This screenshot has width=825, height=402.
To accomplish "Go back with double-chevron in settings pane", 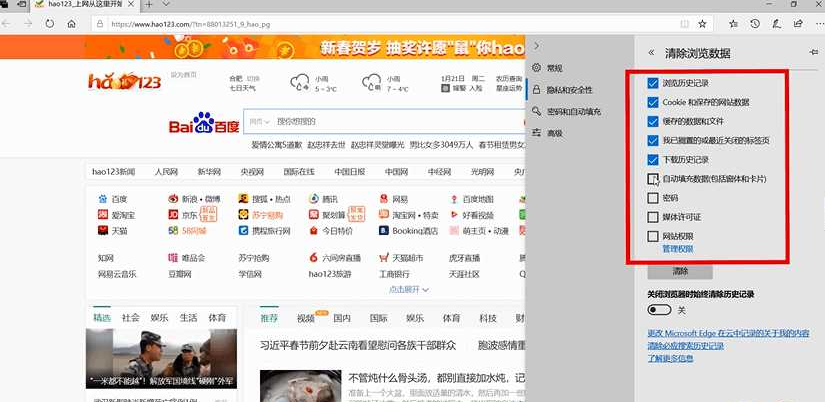I will click(651, 53).
